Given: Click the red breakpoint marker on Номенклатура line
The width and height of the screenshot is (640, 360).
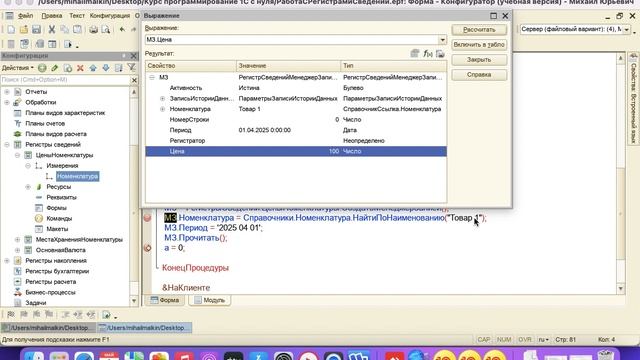Looking at the screenshot, I should tap(148, 218).
